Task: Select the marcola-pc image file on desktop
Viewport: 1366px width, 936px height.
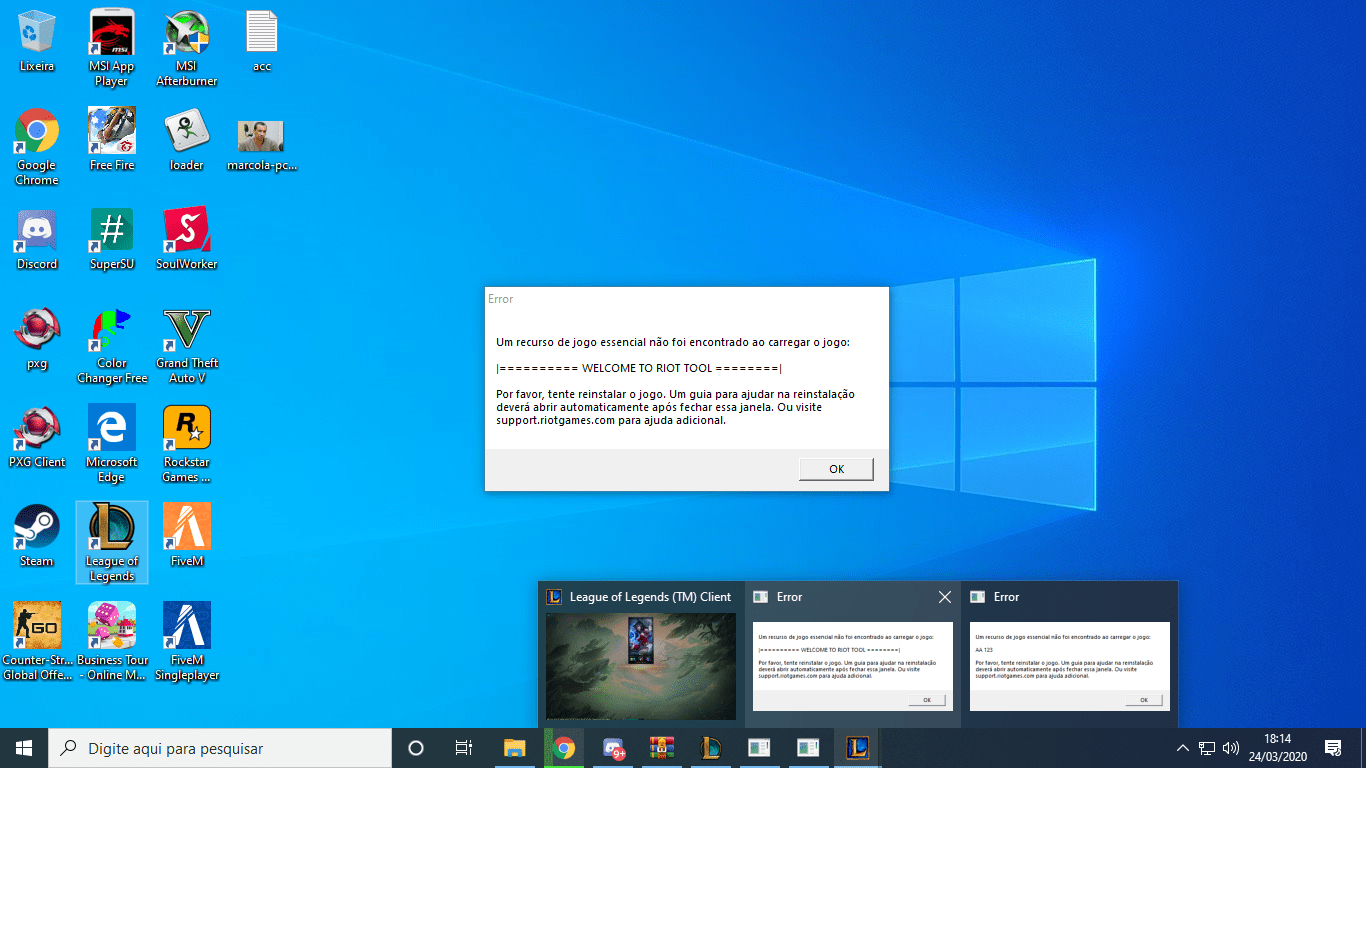Action: [x=262, y=145]
